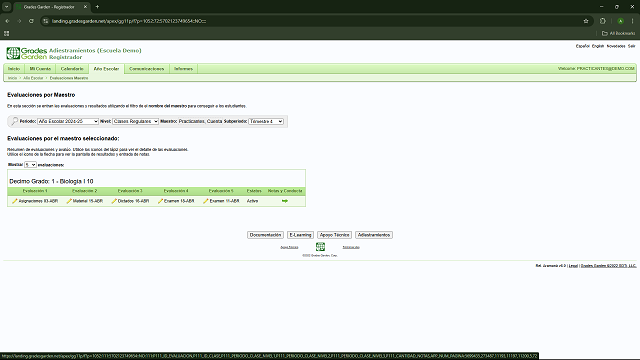Open the Calendario tab
Image resolution: width=640 pixels, height=360 pixels.
tap(72, 69)
